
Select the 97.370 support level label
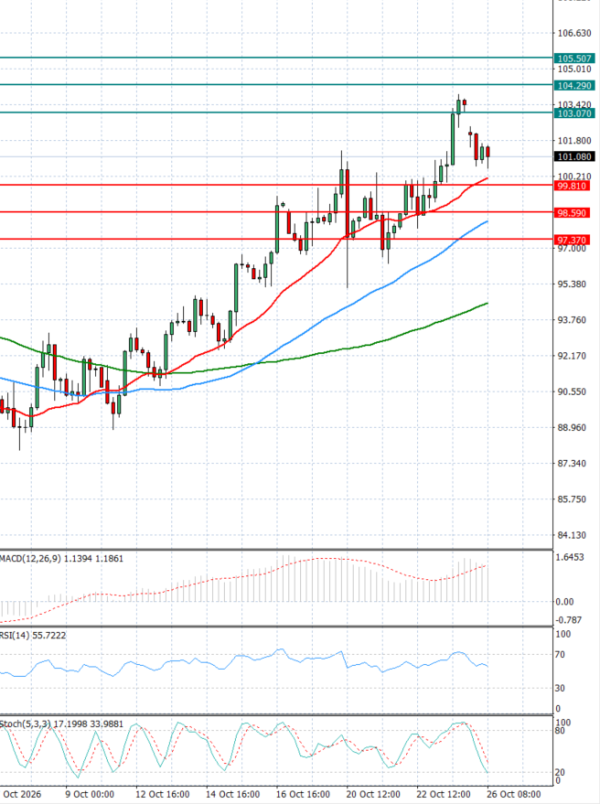[x=572, y=240]
